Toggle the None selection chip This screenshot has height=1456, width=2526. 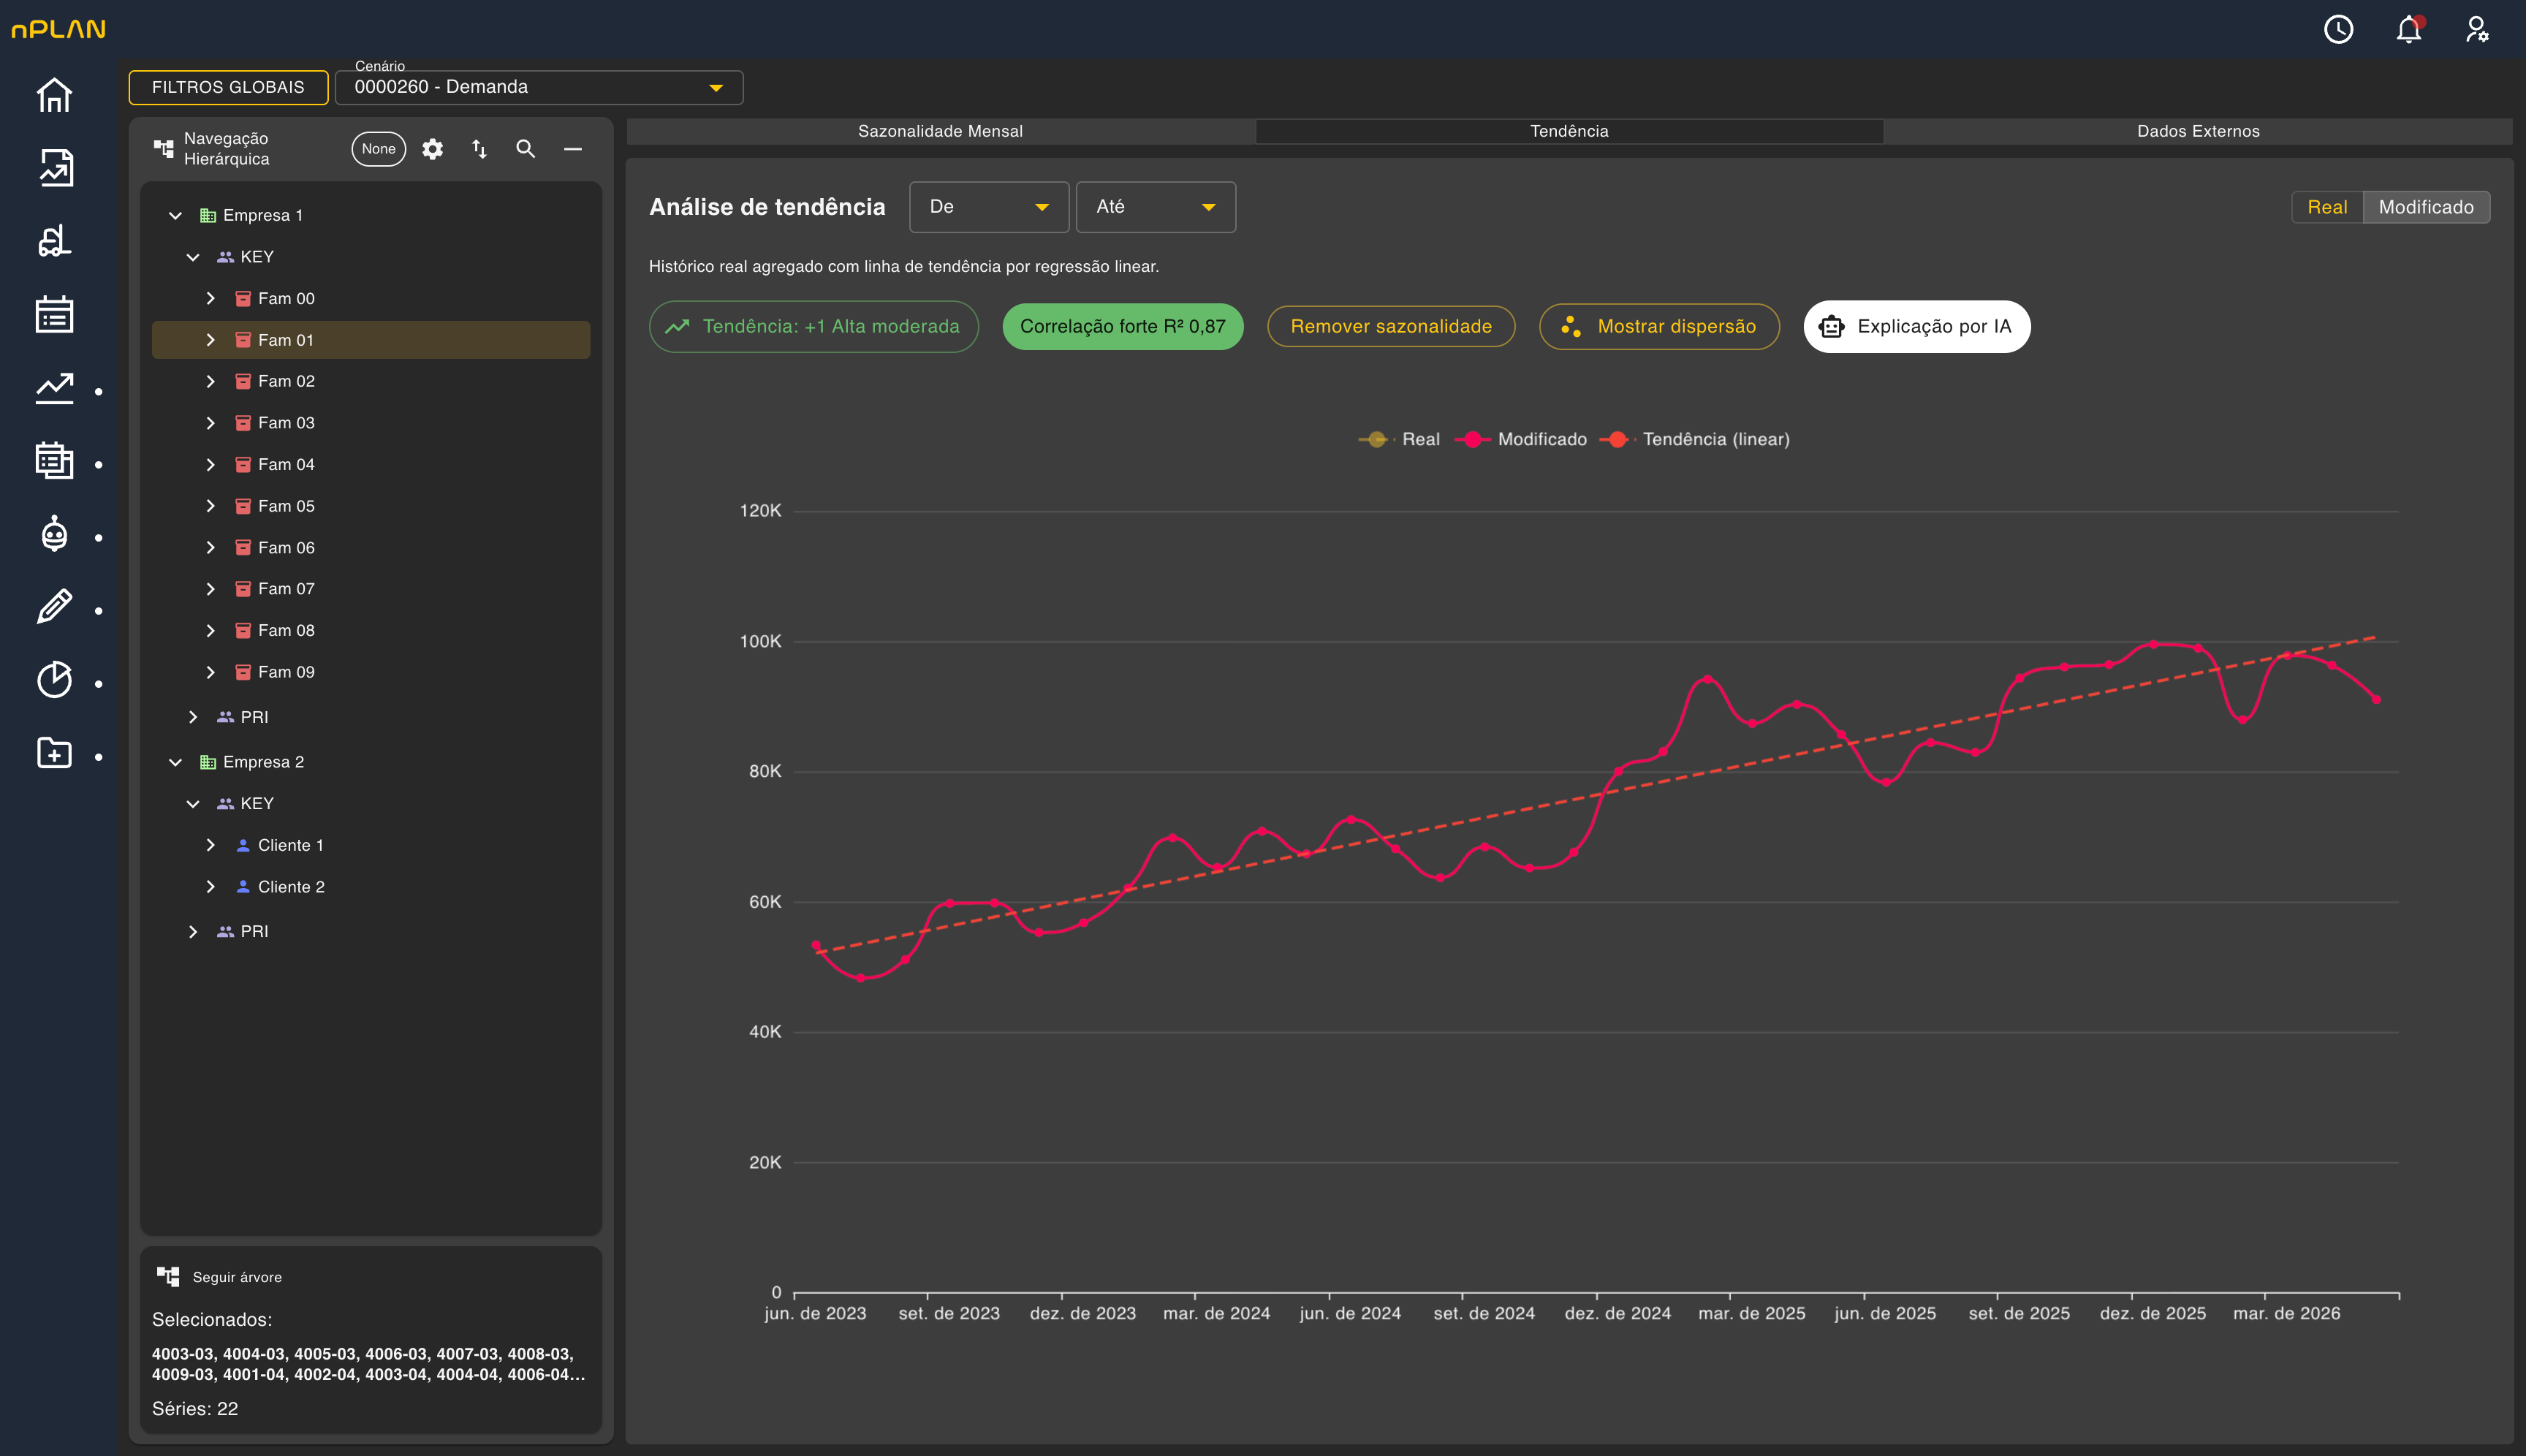[x=379, y=149]
